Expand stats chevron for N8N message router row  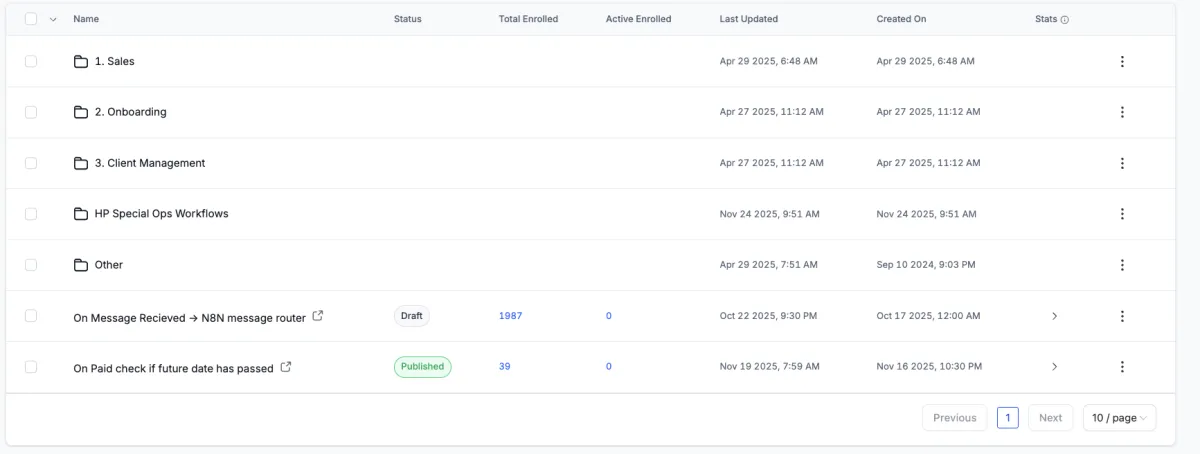[1054, 316]
